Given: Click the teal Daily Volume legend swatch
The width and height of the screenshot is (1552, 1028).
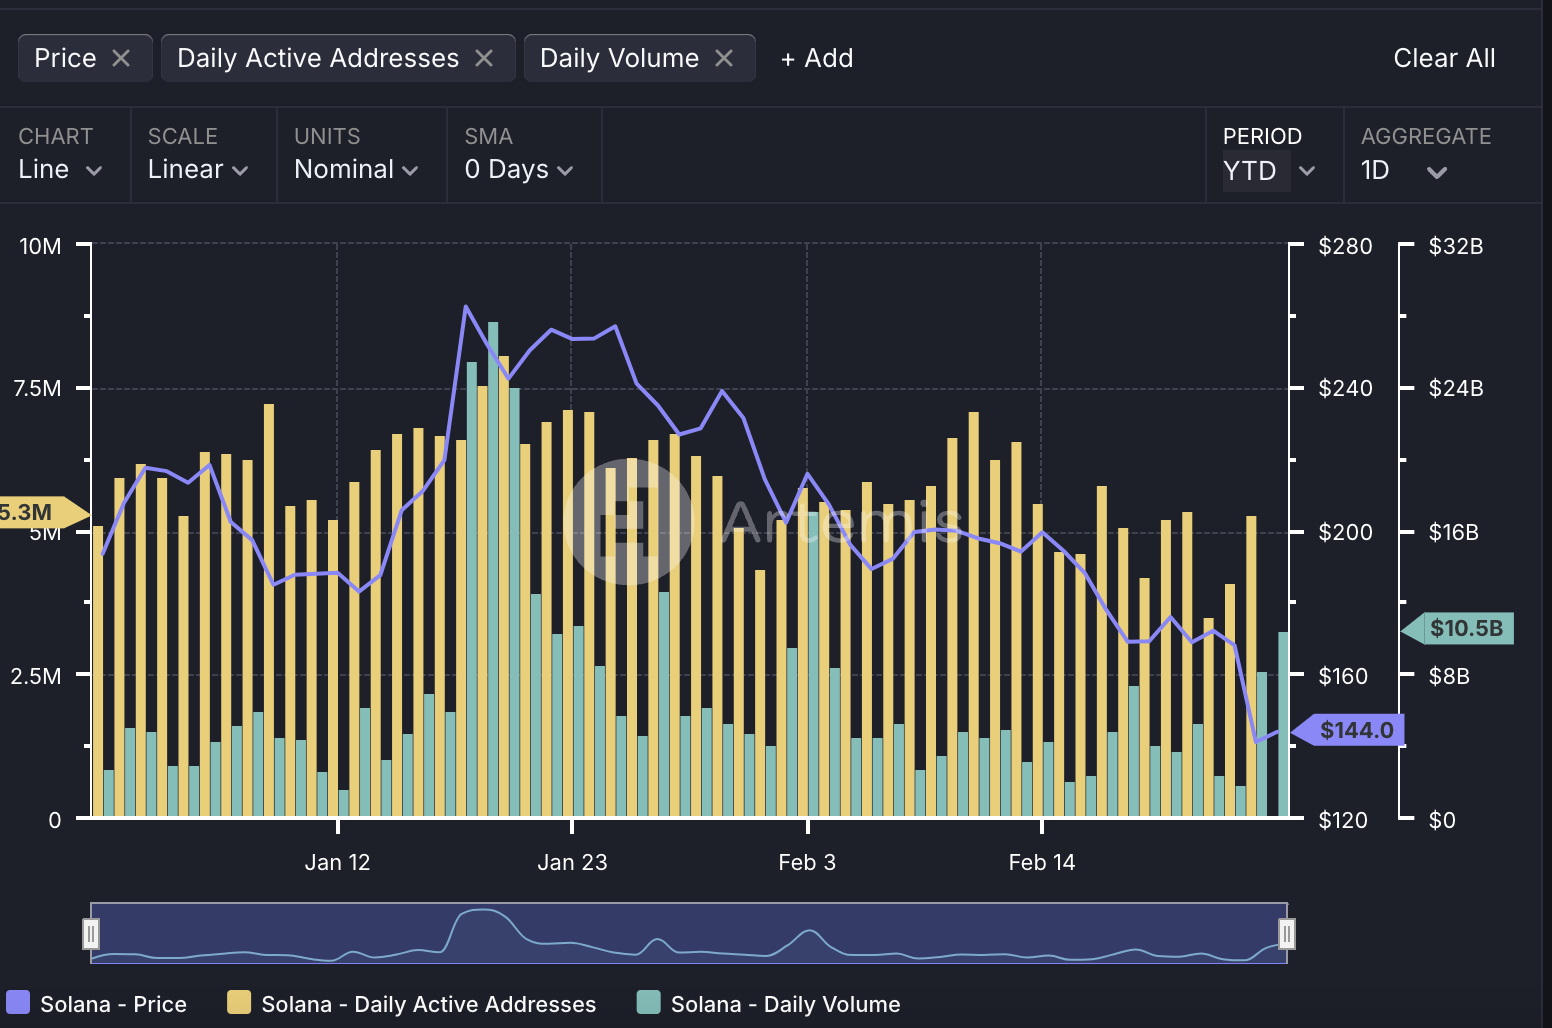Looking at the screenshot, I should 648,1002.
